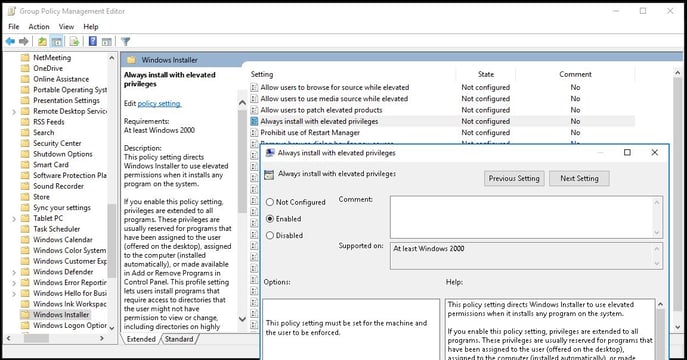Click the Smart Card folder icon

click(x=25, y=165)
